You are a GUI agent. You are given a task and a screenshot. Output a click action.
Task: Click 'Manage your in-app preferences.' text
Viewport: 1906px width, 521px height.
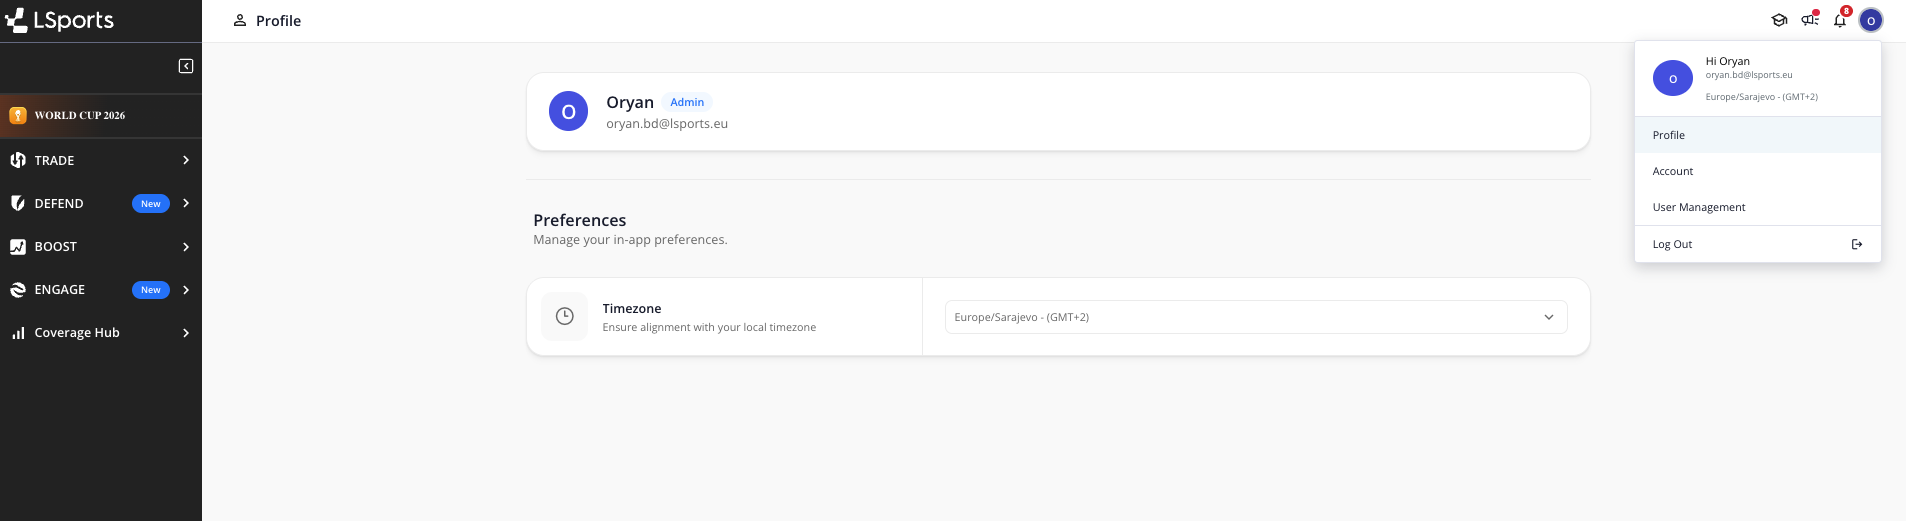pos(630,240)
